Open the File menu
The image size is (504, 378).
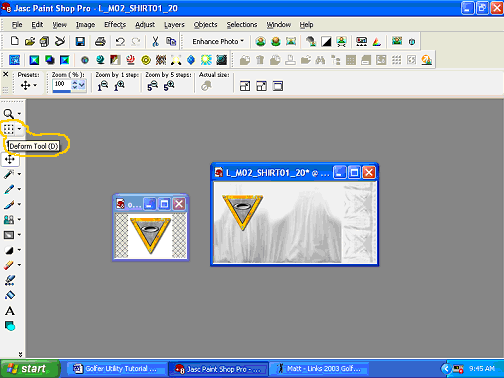17,25
